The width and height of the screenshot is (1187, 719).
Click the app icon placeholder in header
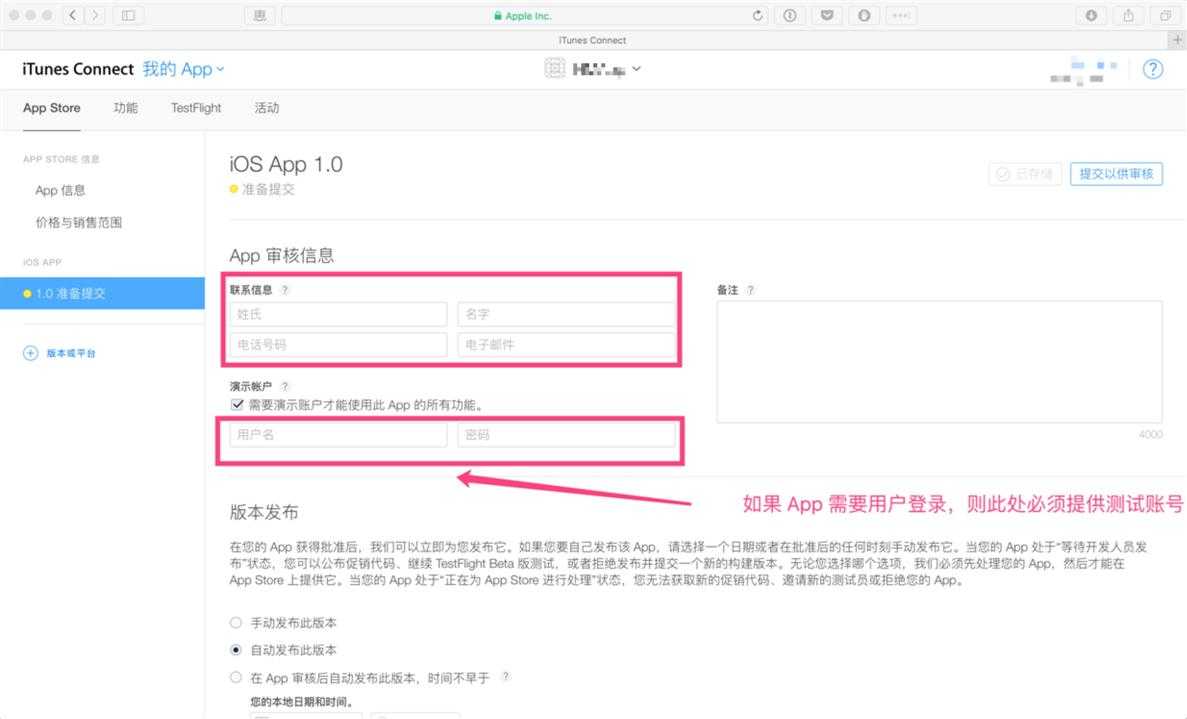tap(555, 69)
